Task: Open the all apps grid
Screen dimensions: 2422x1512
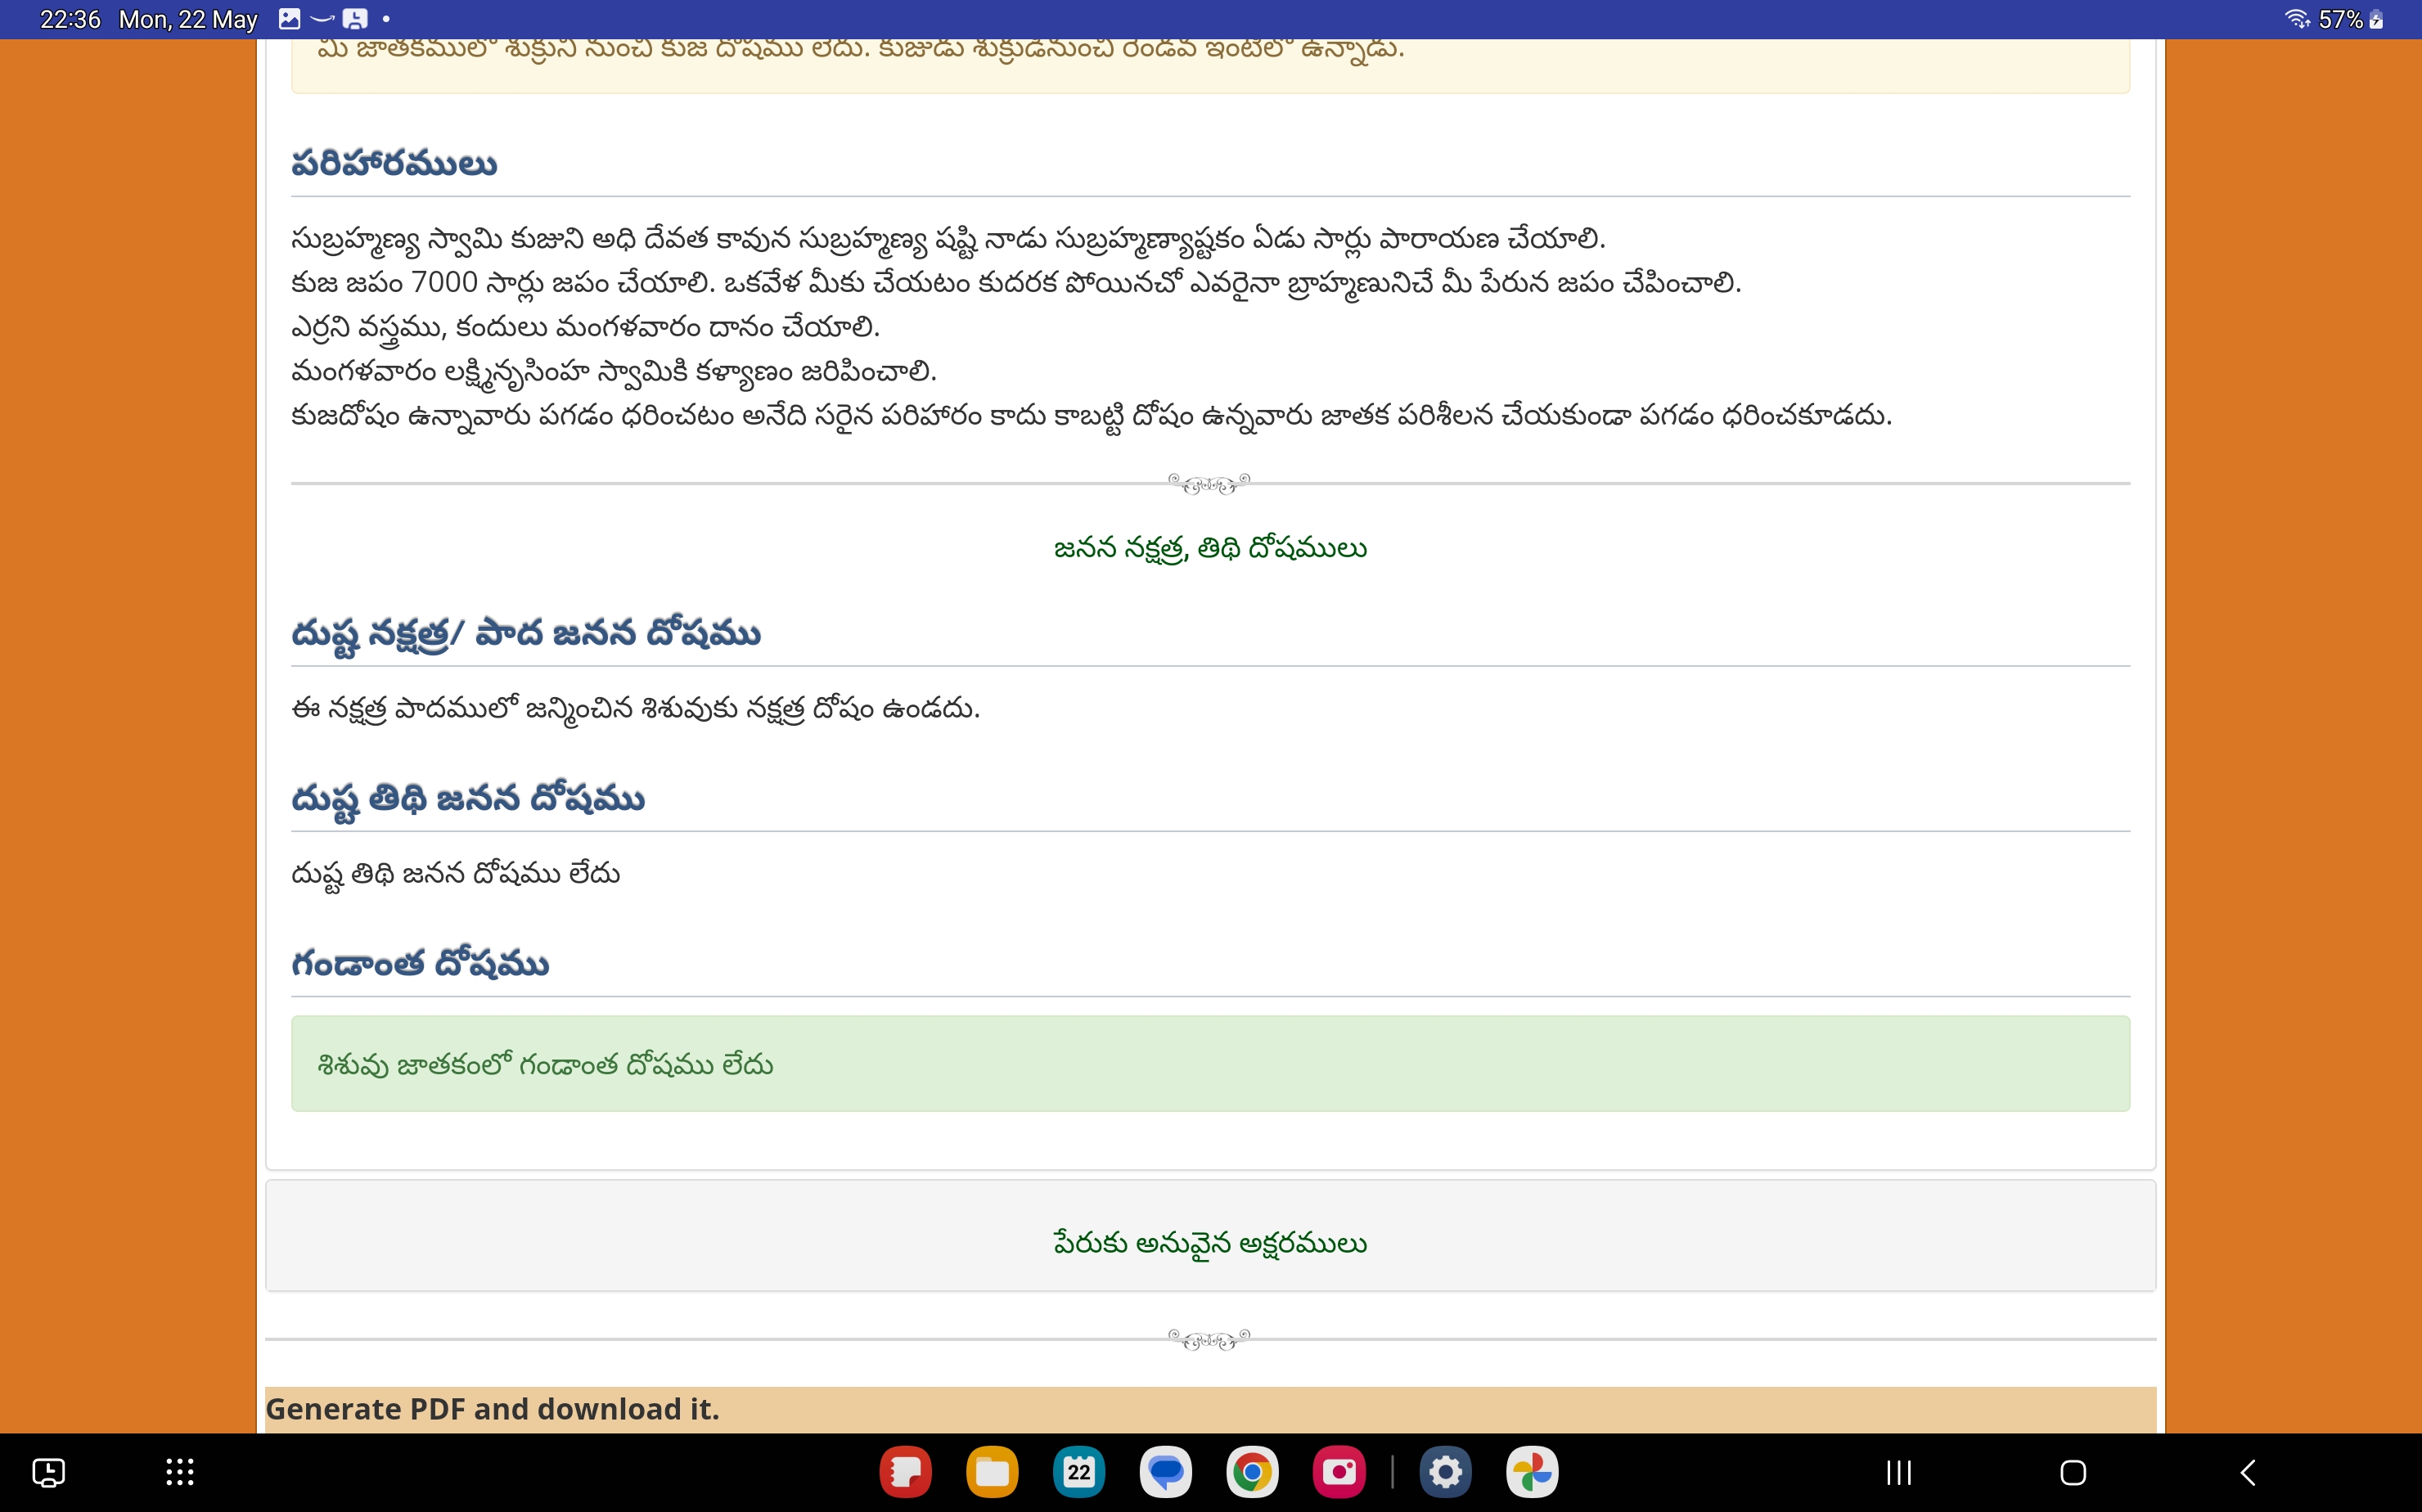Action: coord(180,1472)
